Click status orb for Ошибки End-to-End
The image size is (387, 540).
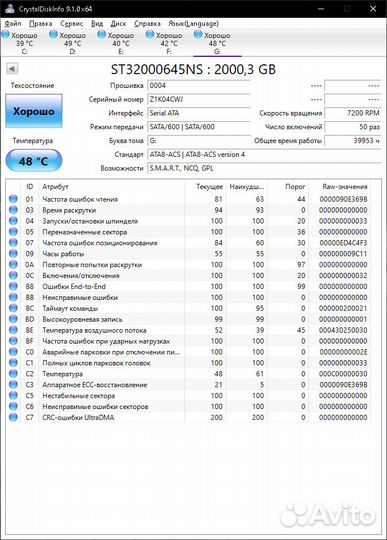coord(13,286)
